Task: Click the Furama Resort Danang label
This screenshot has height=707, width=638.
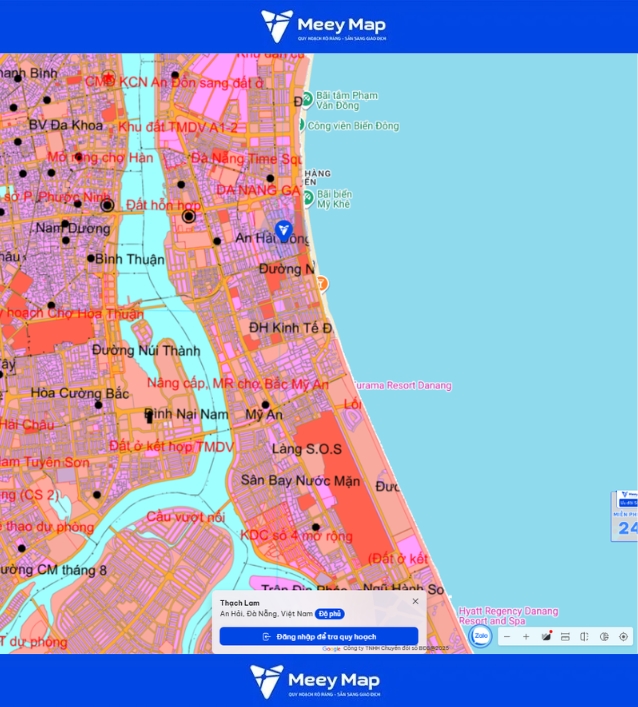Action: [x=402, y=386]
